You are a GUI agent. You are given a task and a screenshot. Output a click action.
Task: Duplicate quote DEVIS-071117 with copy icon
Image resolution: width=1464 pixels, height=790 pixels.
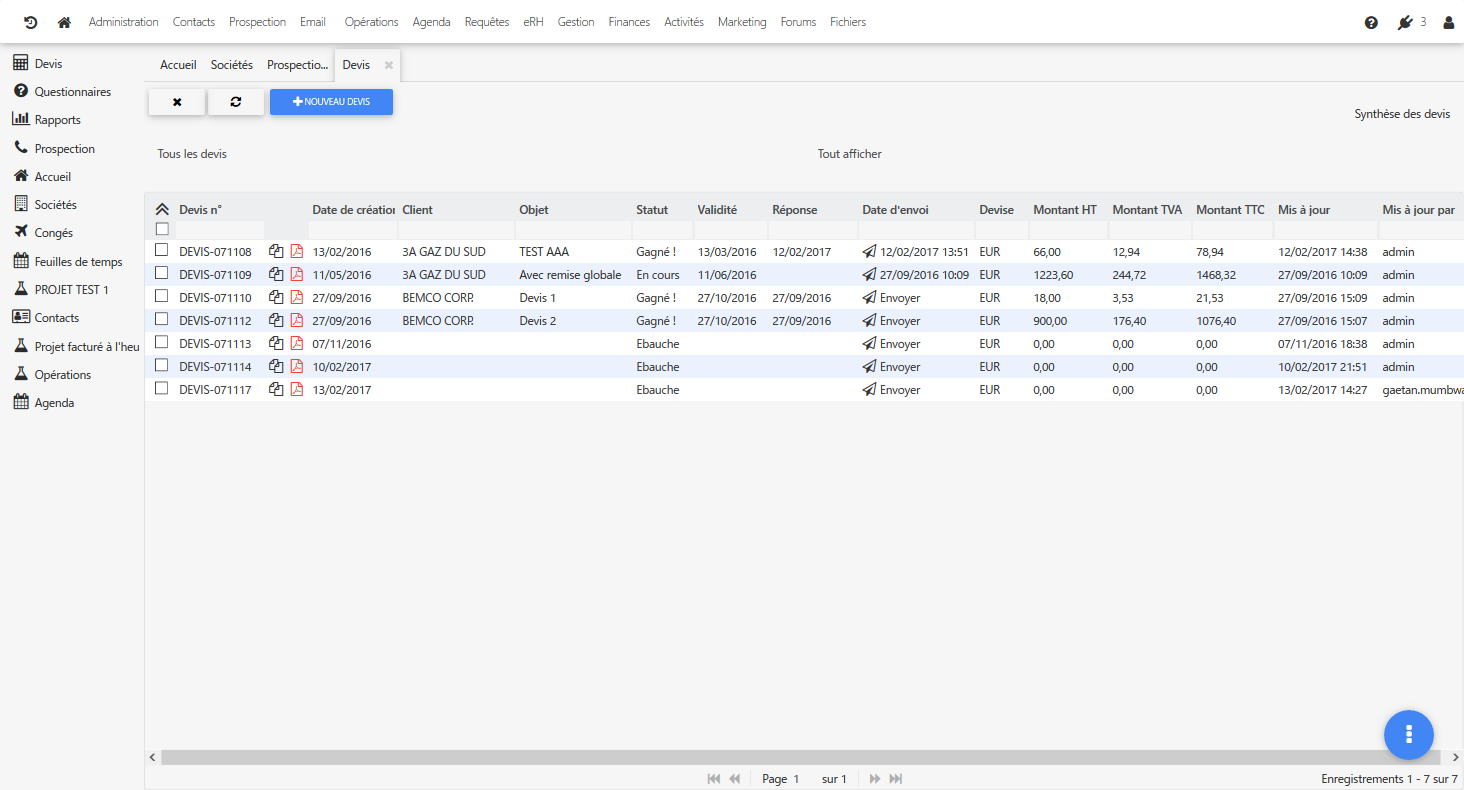click(x=276, y=389)
